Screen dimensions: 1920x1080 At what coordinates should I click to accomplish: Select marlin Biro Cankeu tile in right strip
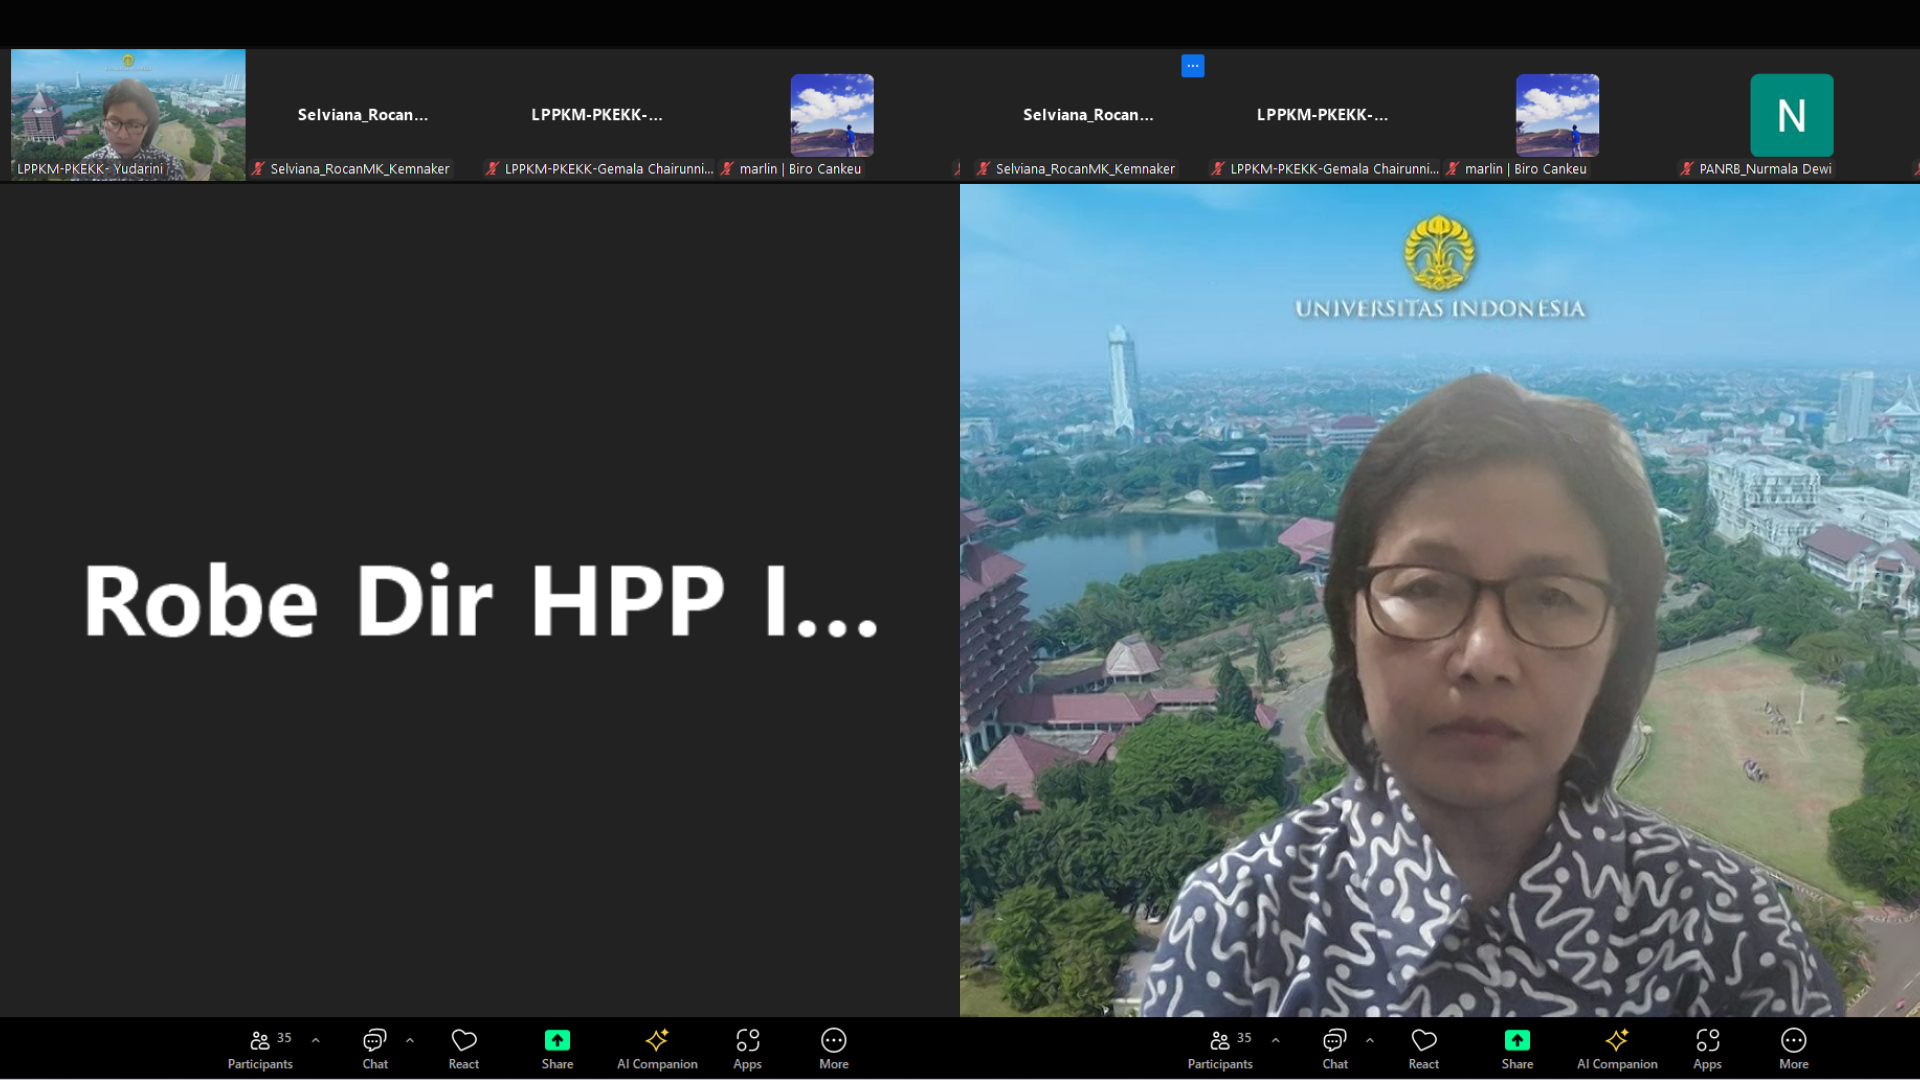1557,114
